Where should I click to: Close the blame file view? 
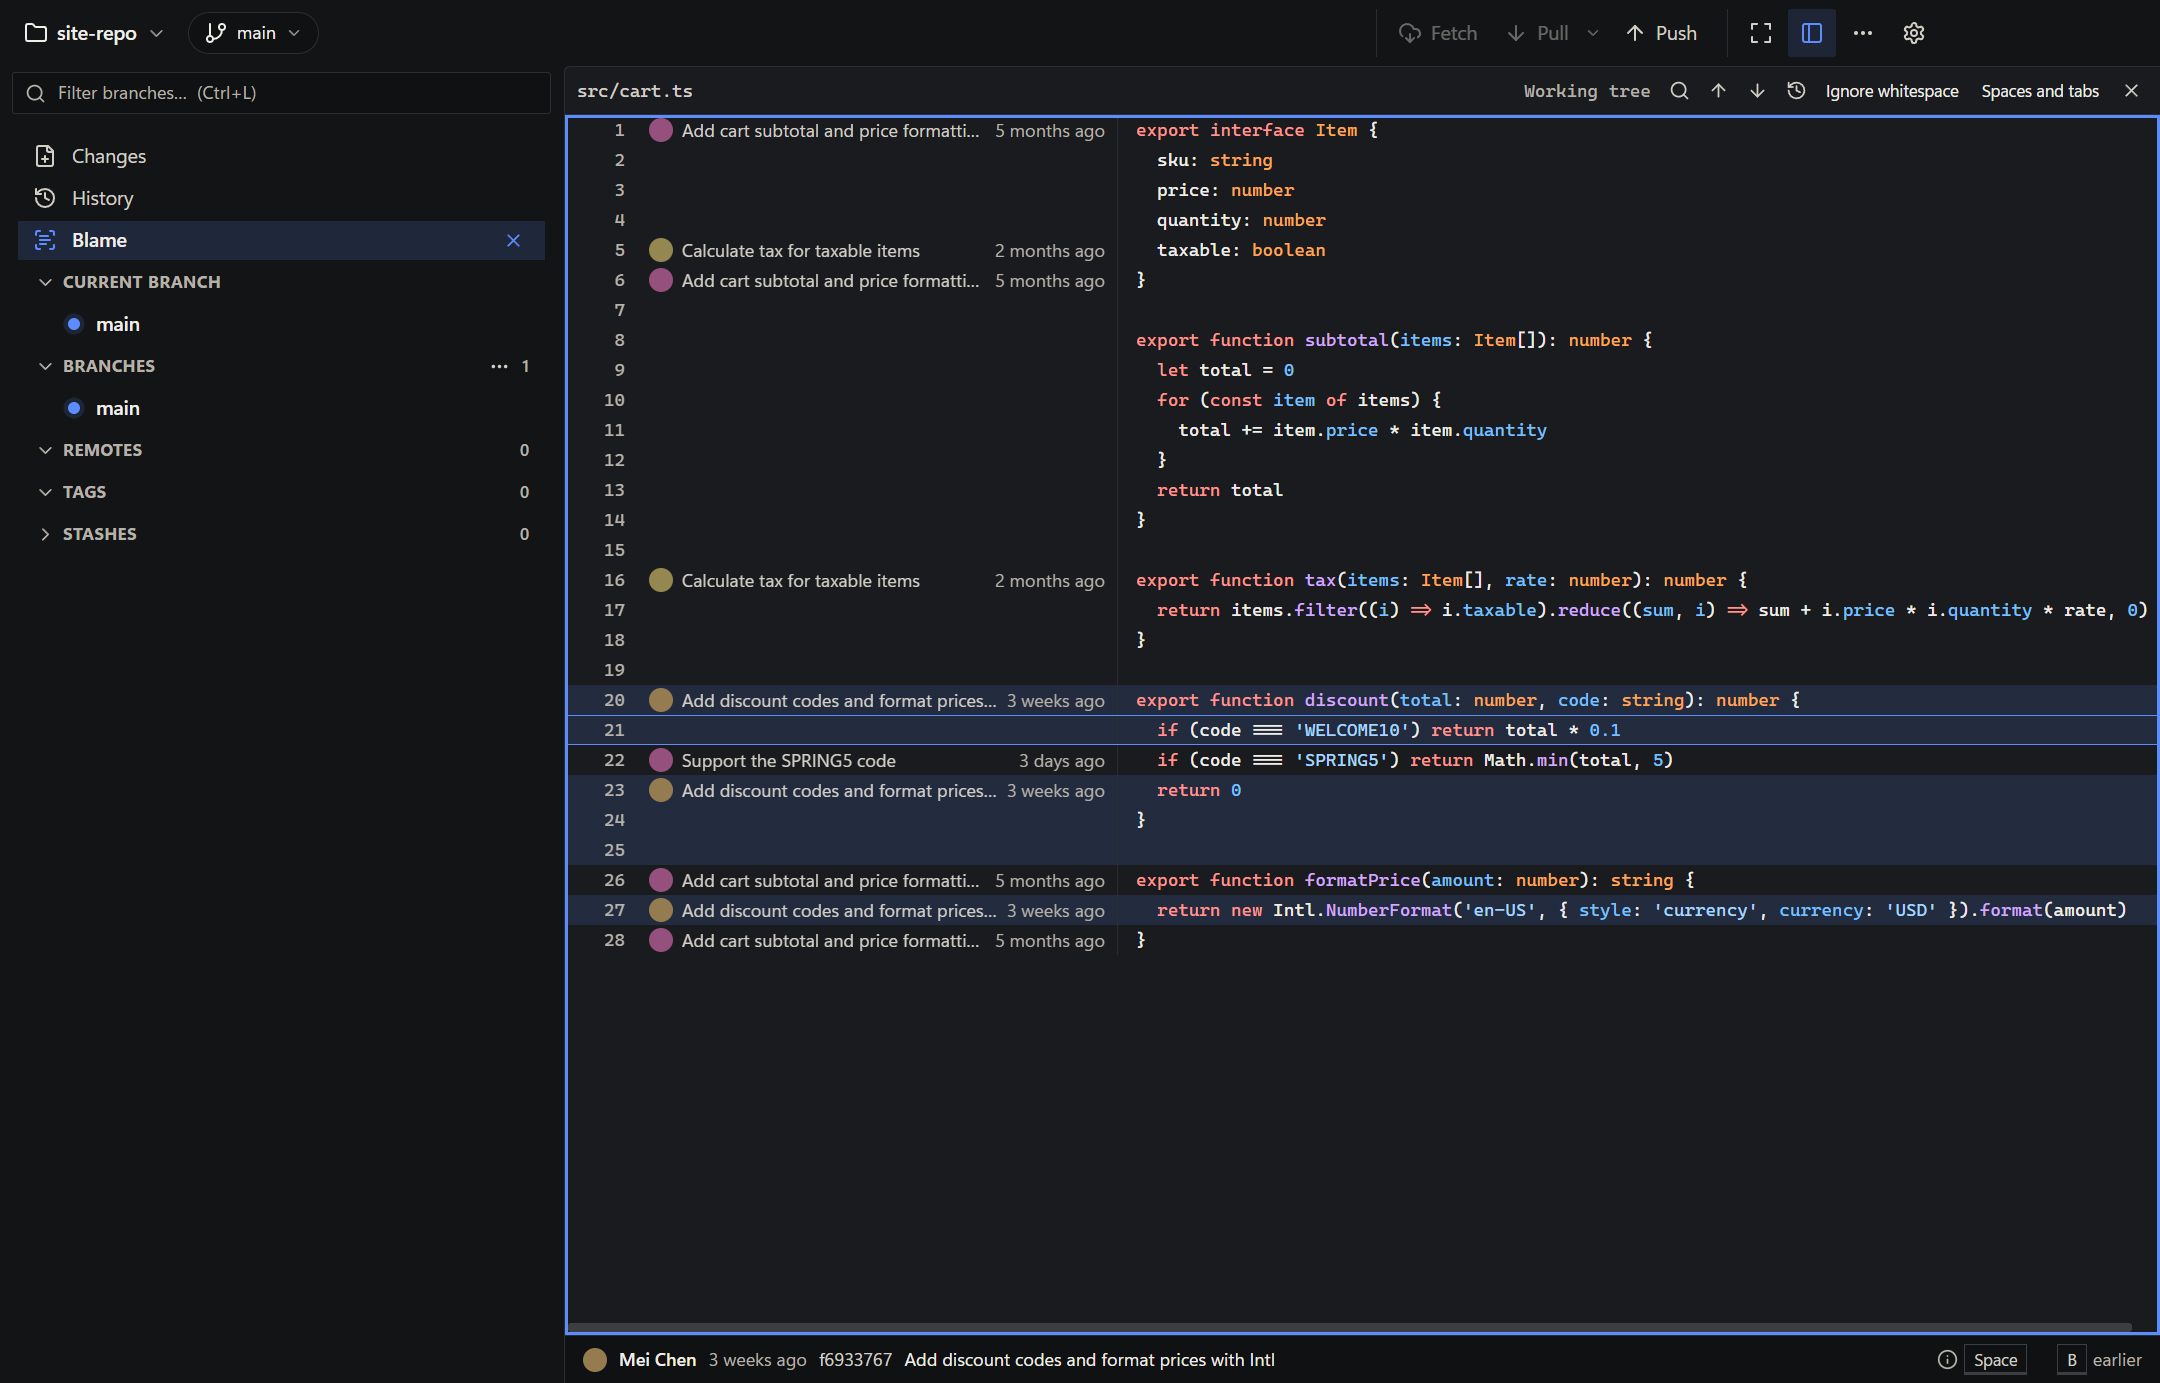pos(2132,91)
